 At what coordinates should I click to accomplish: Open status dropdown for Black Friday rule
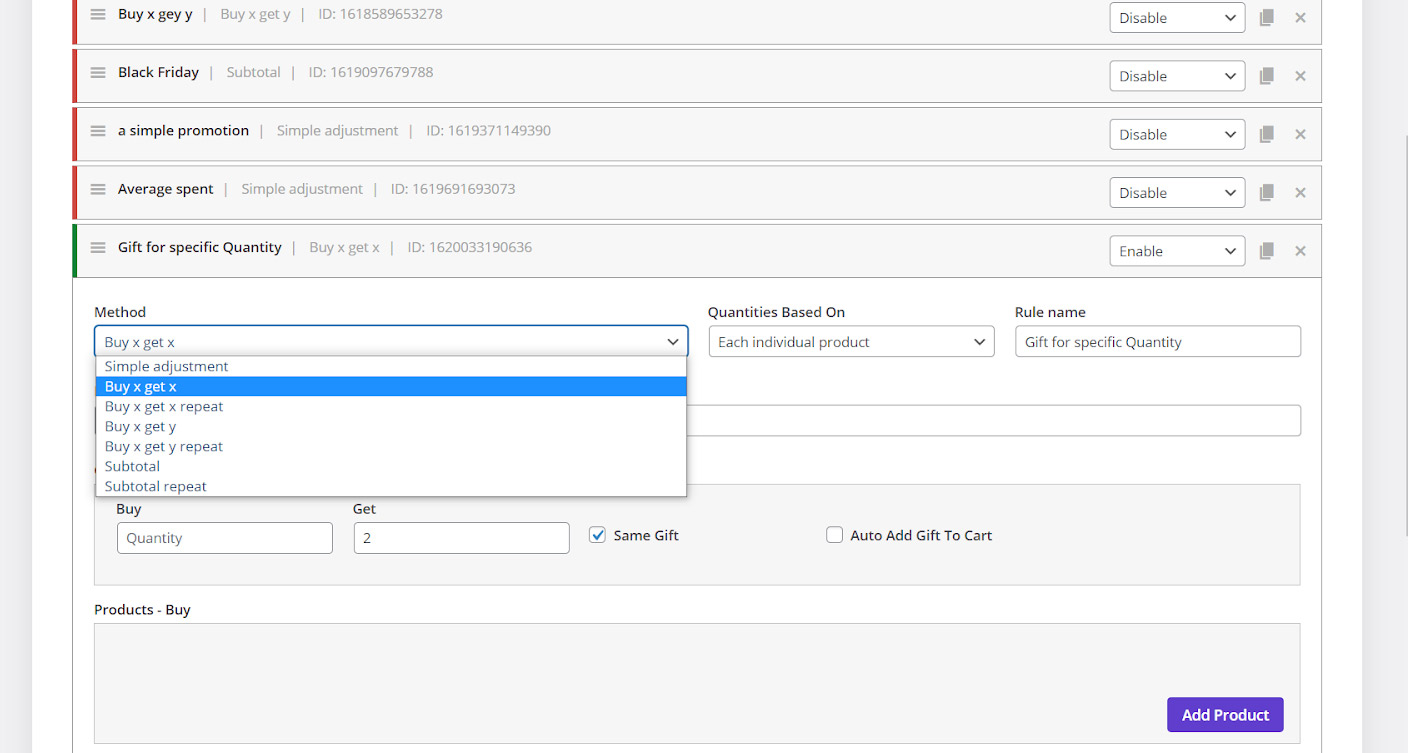1177,76
